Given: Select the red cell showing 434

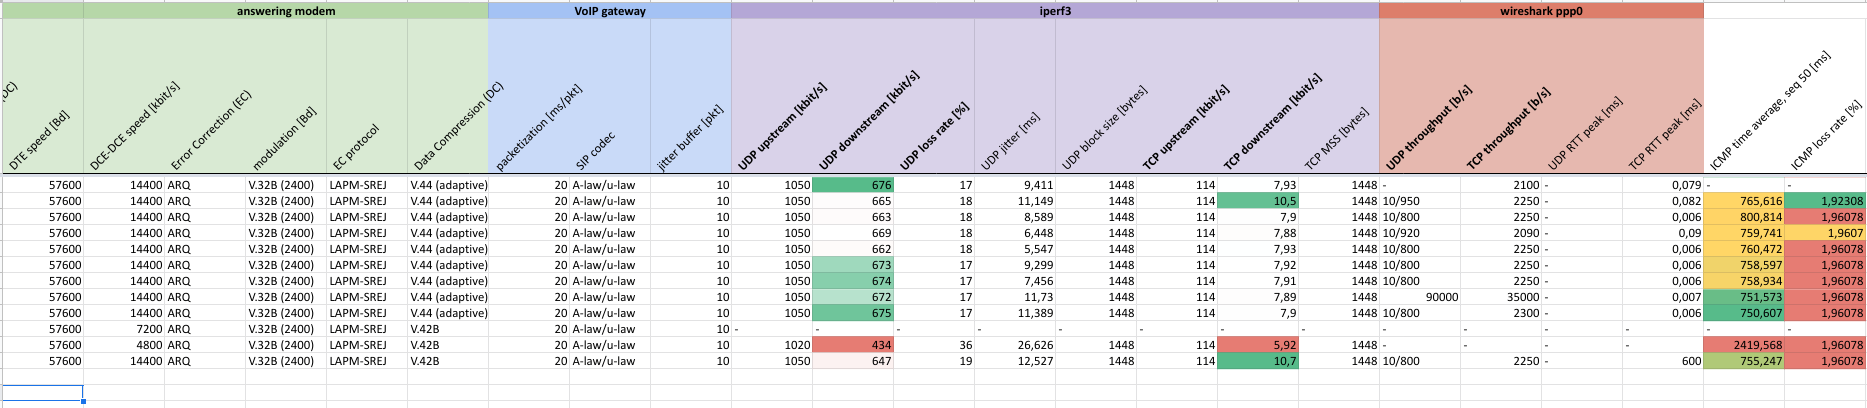Looking at the screenshot, I should [x=853, y=345].
